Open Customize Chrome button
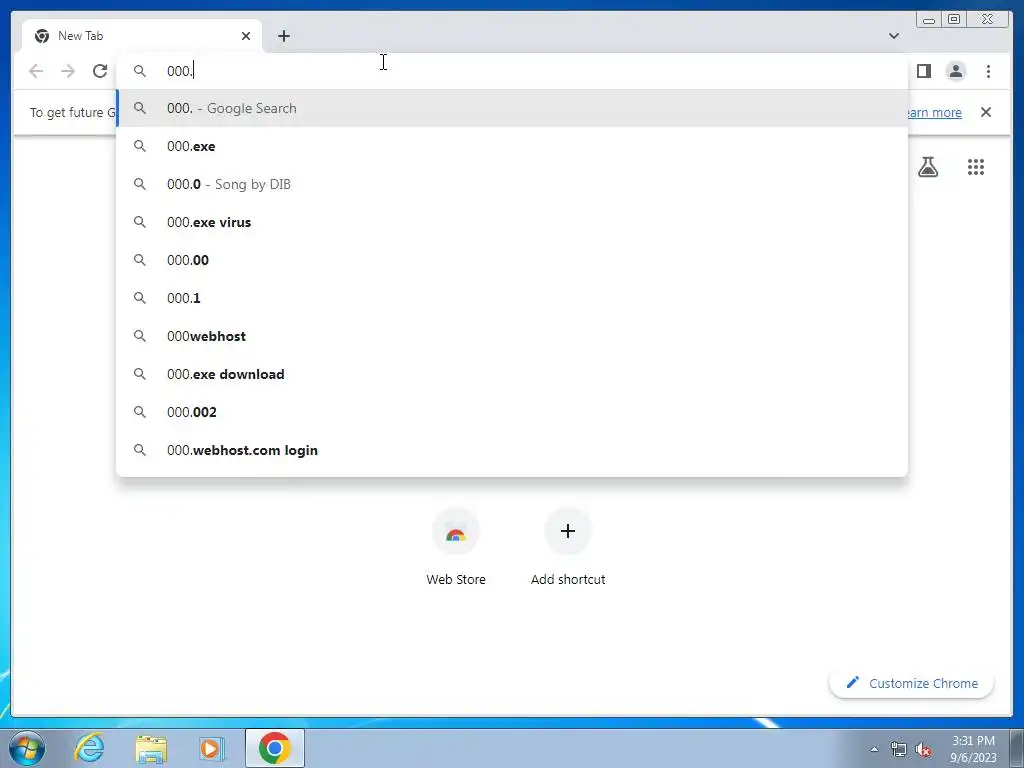Image resolution: width=1024 pixels, height=768 pixels. point(911,683)
